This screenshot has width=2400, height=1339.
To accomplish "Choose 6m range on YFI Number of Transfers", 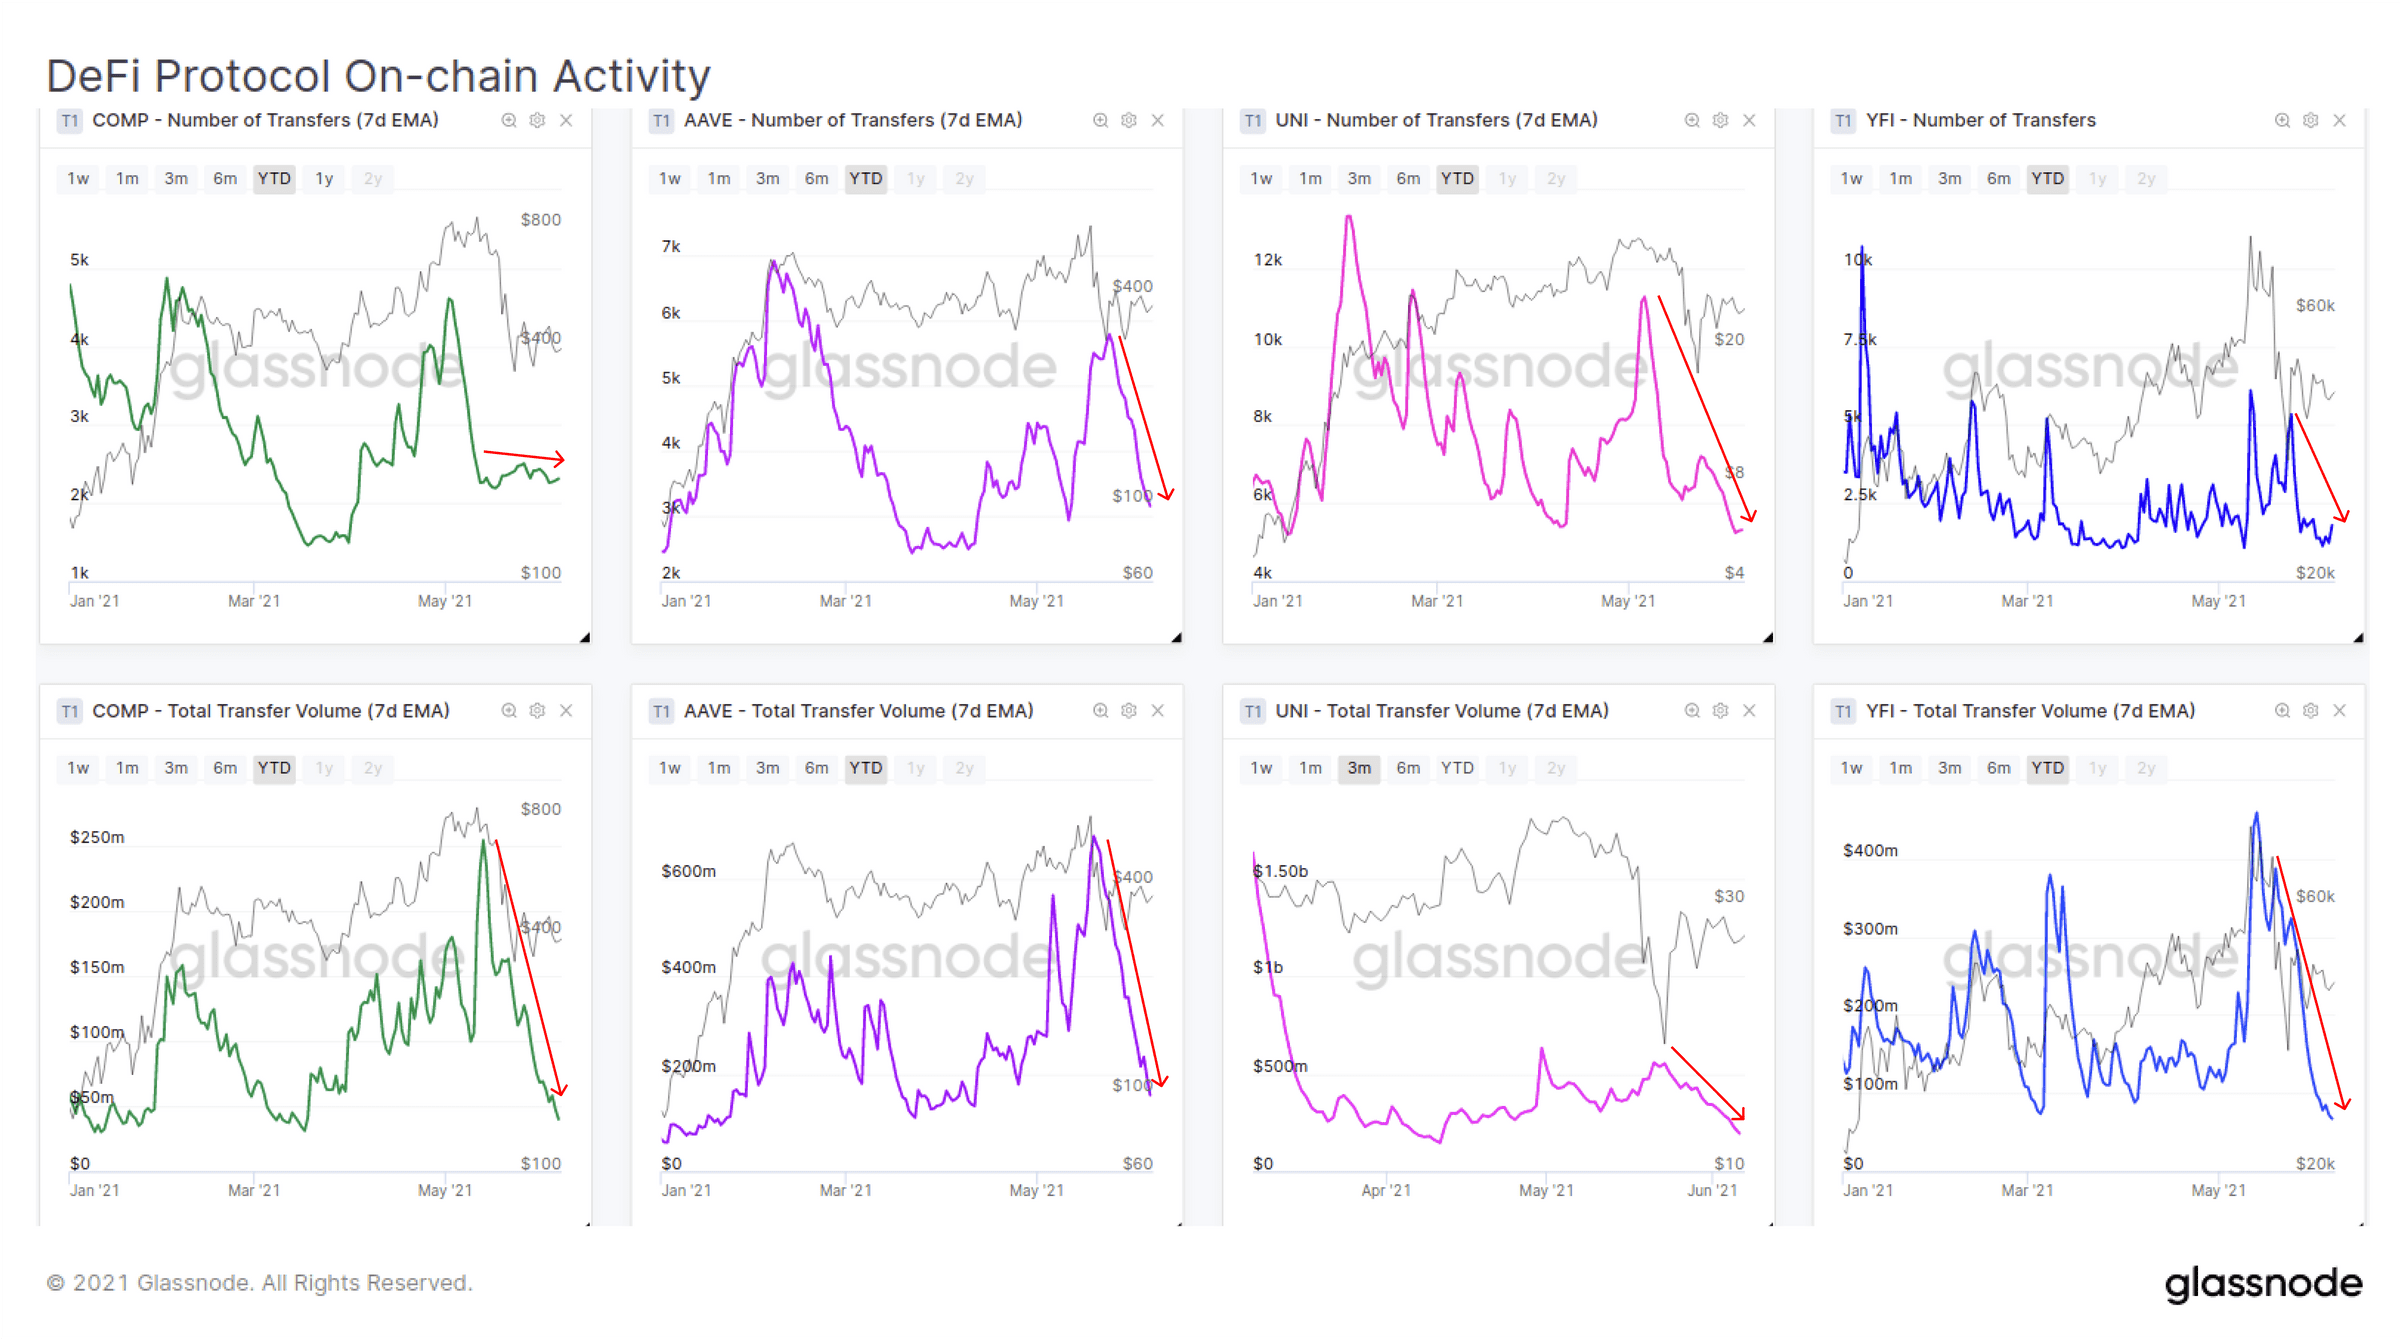I will [1998, 178].
